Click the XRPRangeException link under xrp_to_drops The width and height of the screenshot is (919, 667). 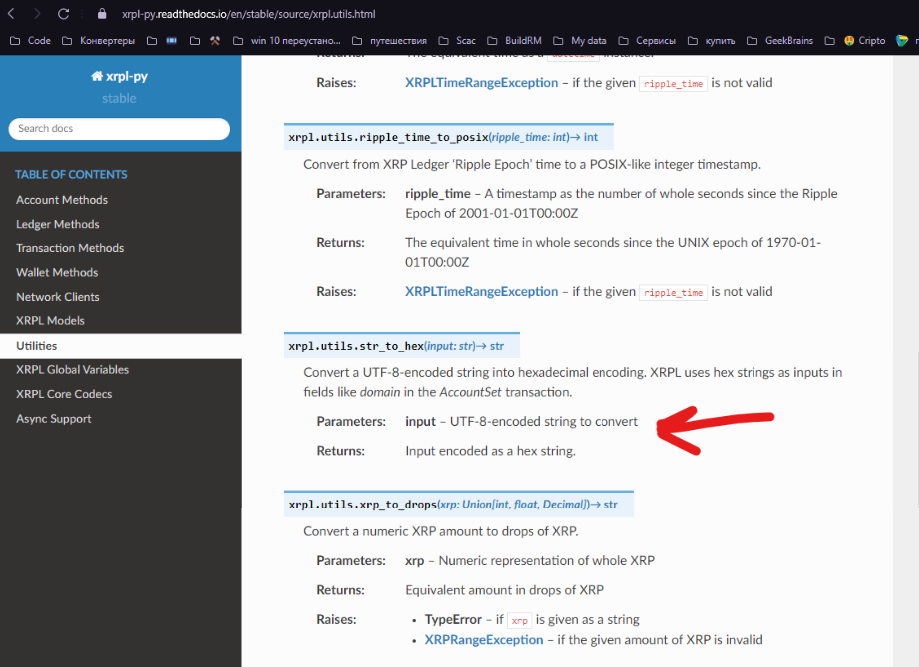pos(483,639)
